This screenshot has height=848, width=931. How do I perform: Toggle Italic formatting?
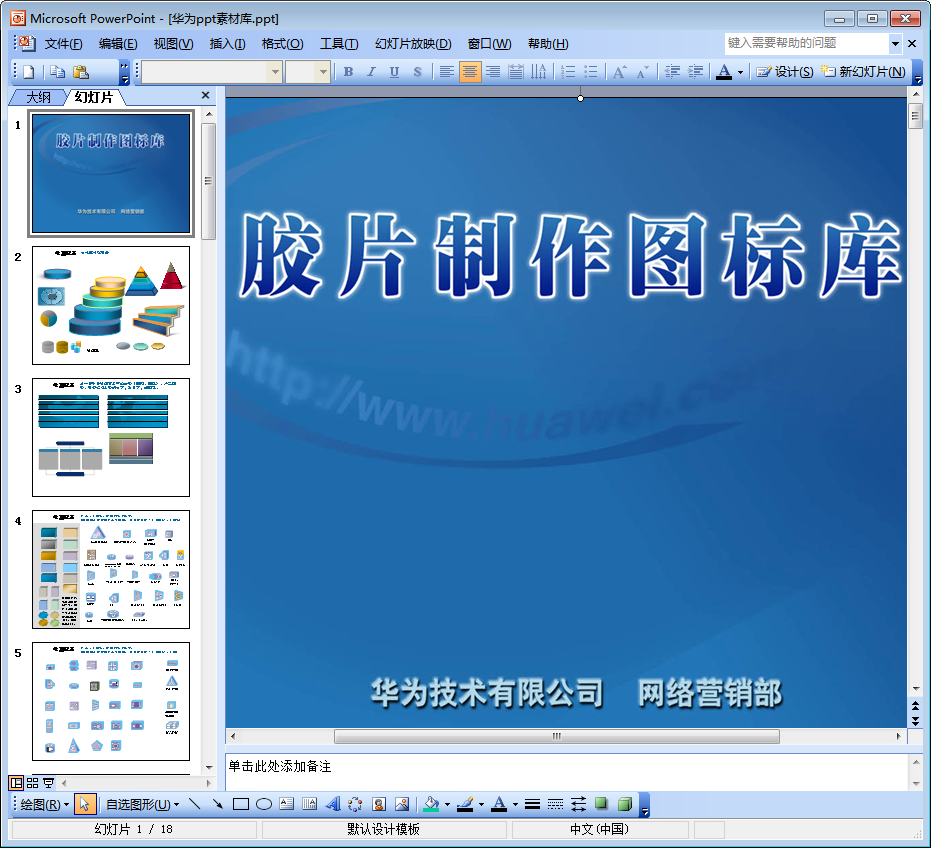tap(371, 72)
